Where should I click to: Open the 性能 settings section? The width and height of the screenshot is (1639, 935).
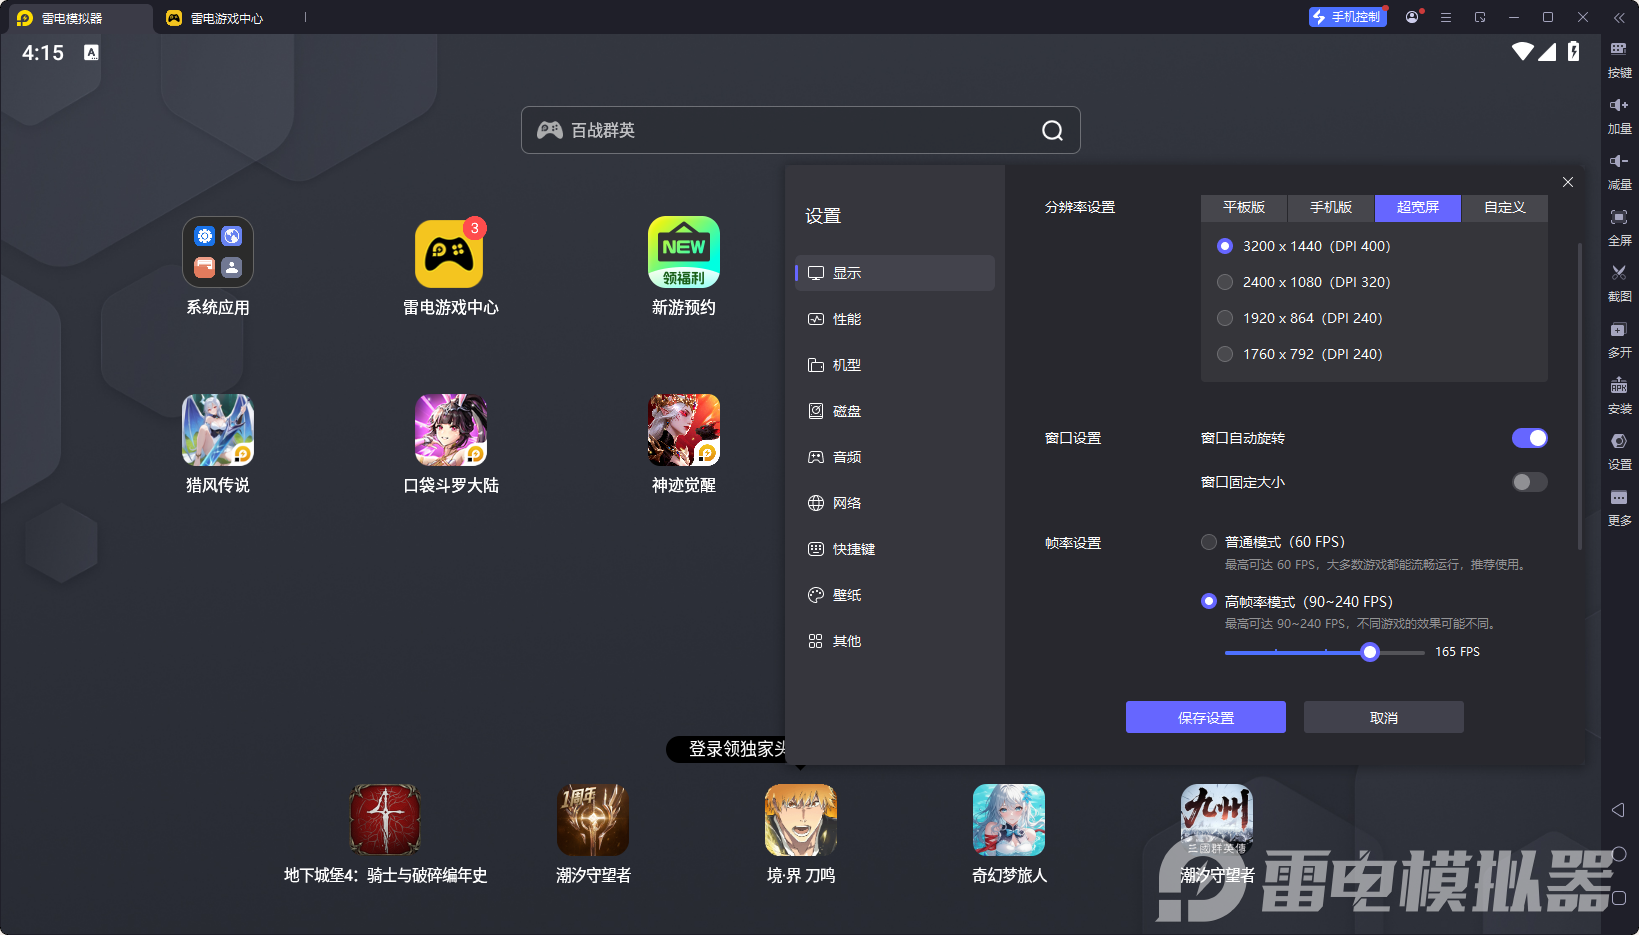click(895, 319)
